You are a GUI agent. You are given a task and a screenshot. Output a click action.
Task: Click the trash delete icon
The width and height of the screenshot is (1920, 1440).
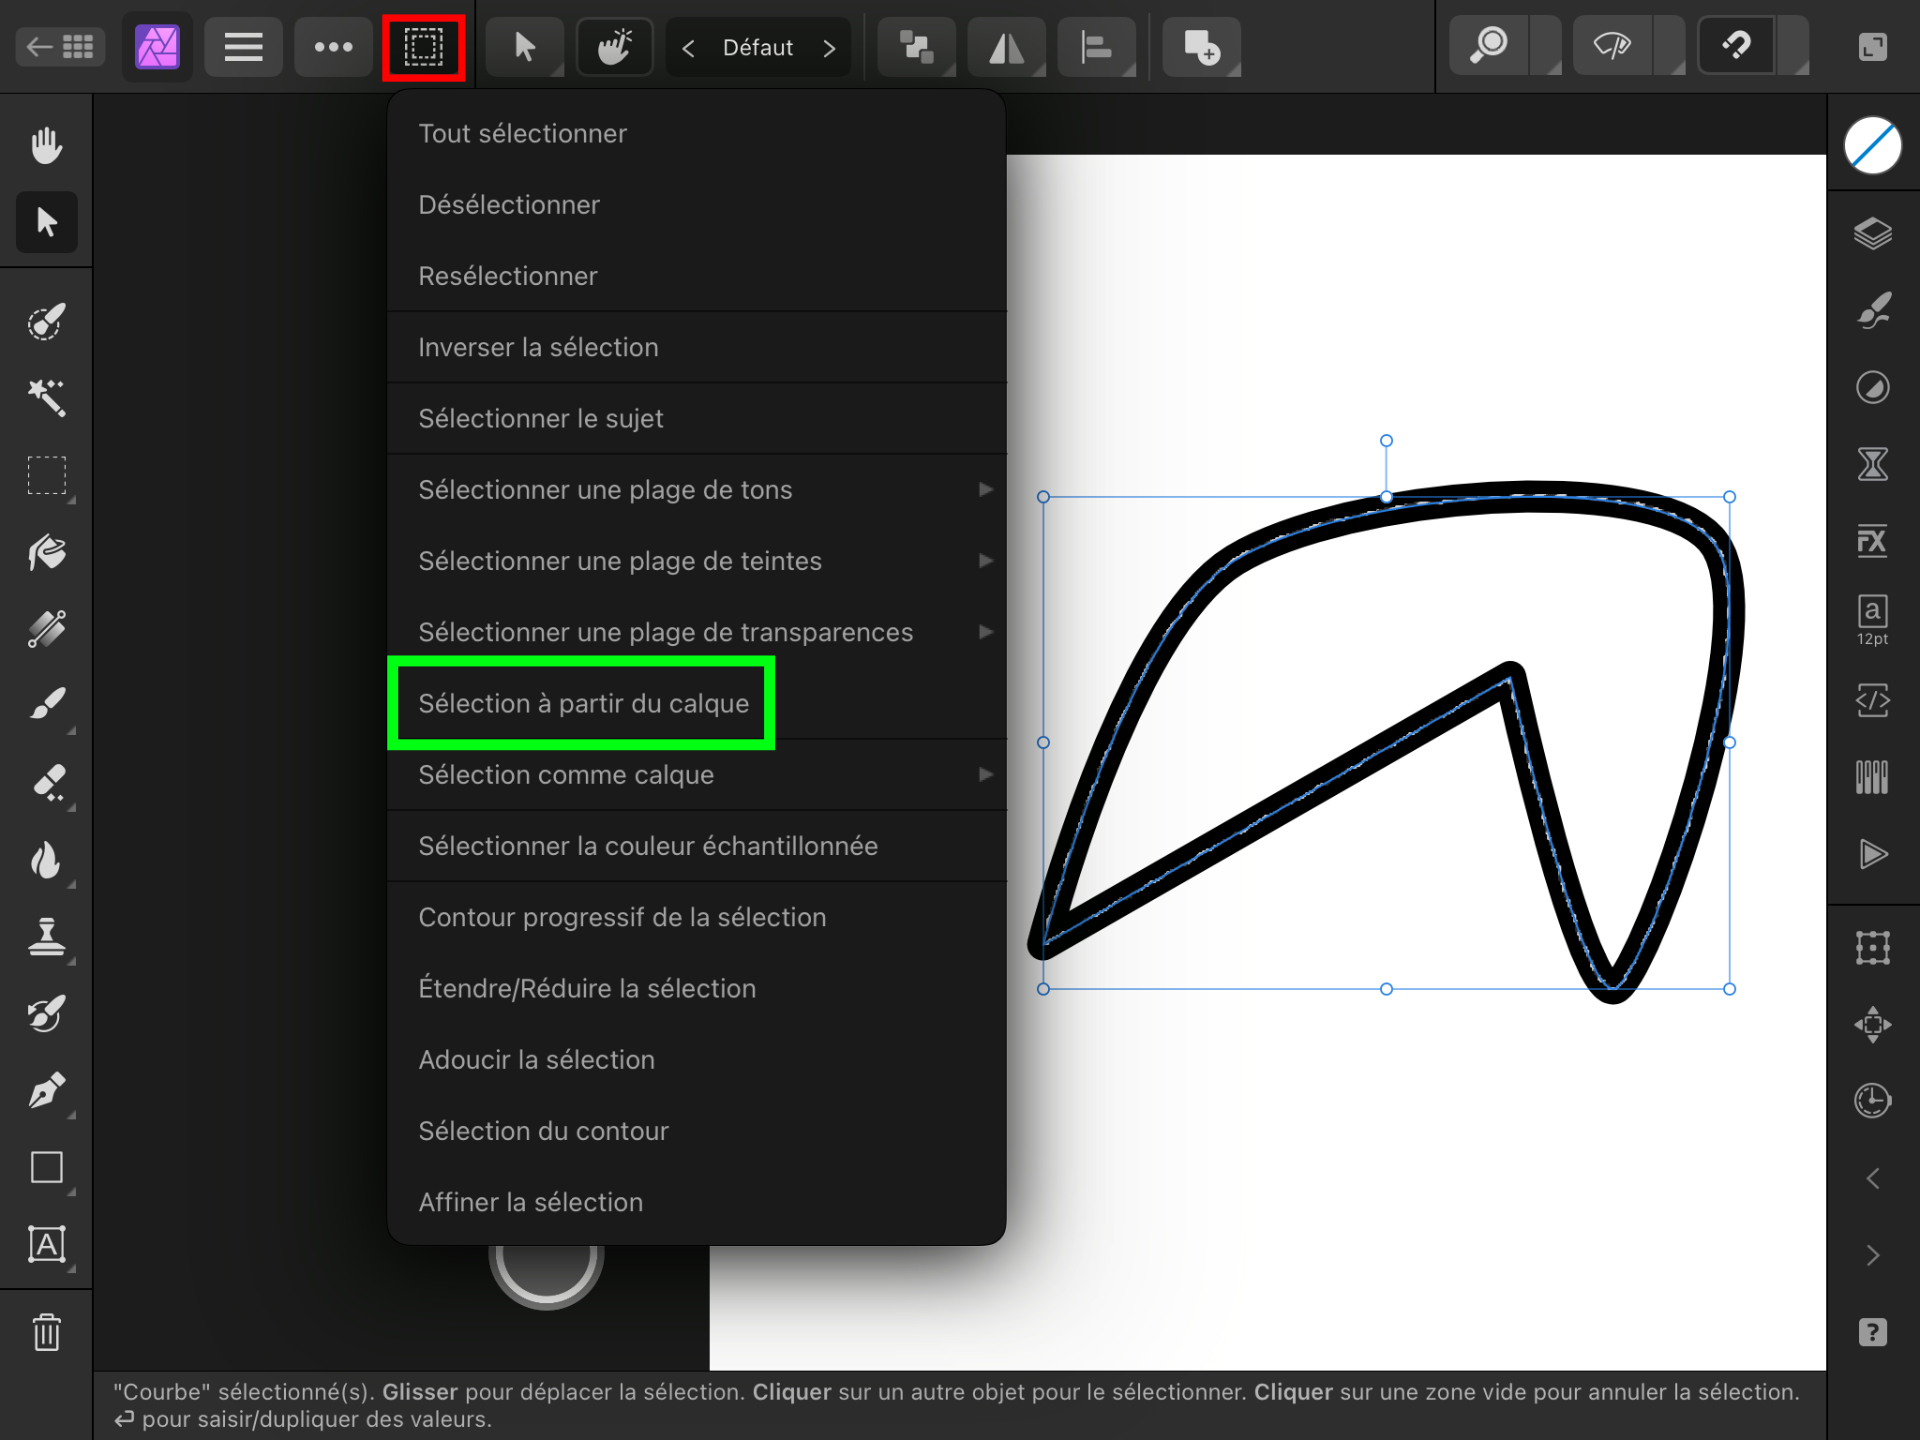[x=46, y=1332]
